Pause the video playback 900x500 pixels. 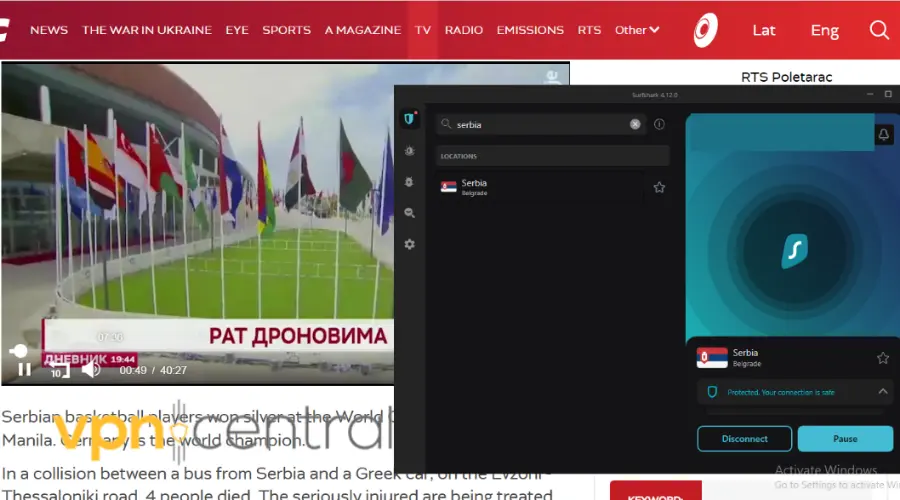click(x=25, y=370)
